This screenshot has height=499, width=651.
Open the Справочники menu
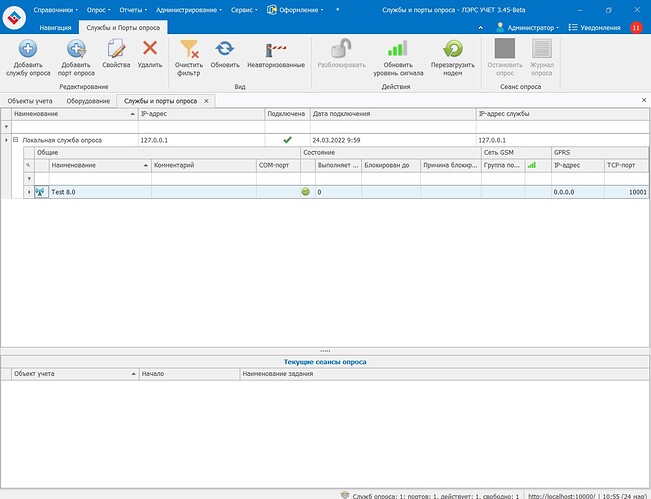55,10
